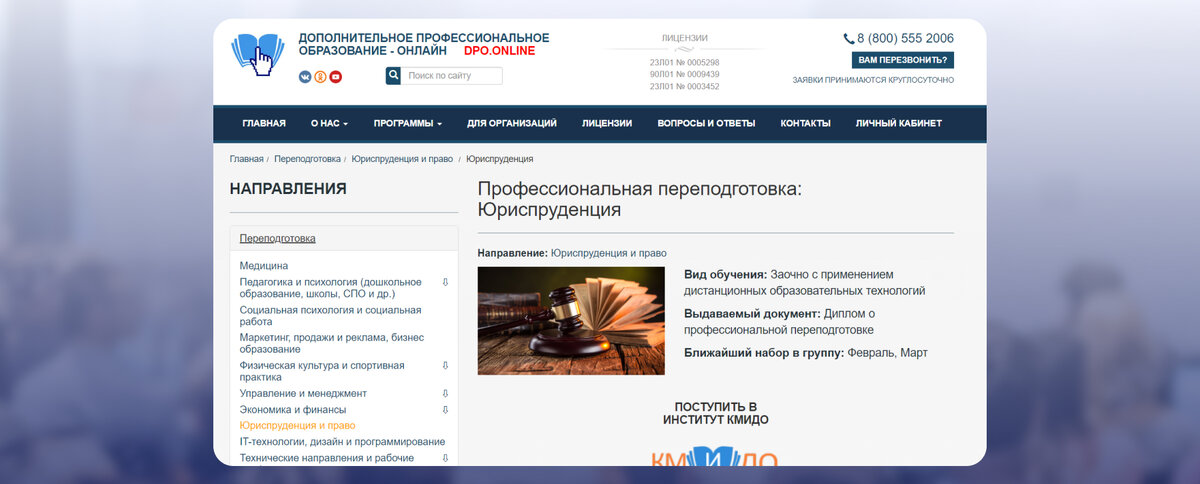1200x484 pixels.
Task: Click 'ЗАЯВКИ ПРИНИМАЮТСЯ КРУГЛОСУТОЧНО' text
Action: pyautogui.click(x=873, y=80)
